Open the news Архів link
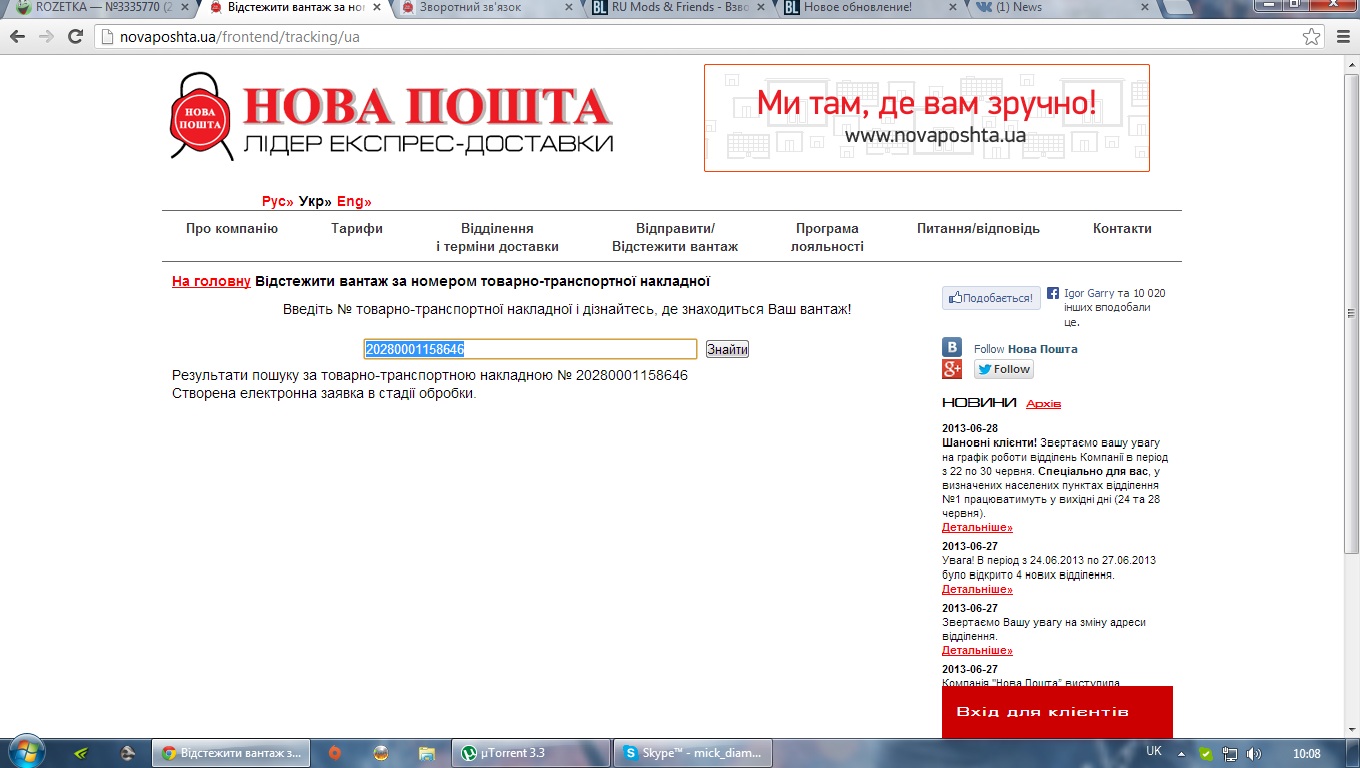This screenshot has height=768, width=1360. 1043,404
